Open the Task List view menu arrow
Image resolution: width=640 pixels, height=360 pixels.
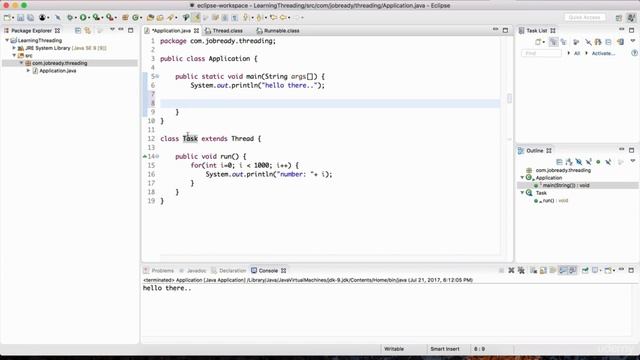tap(633, 41)
